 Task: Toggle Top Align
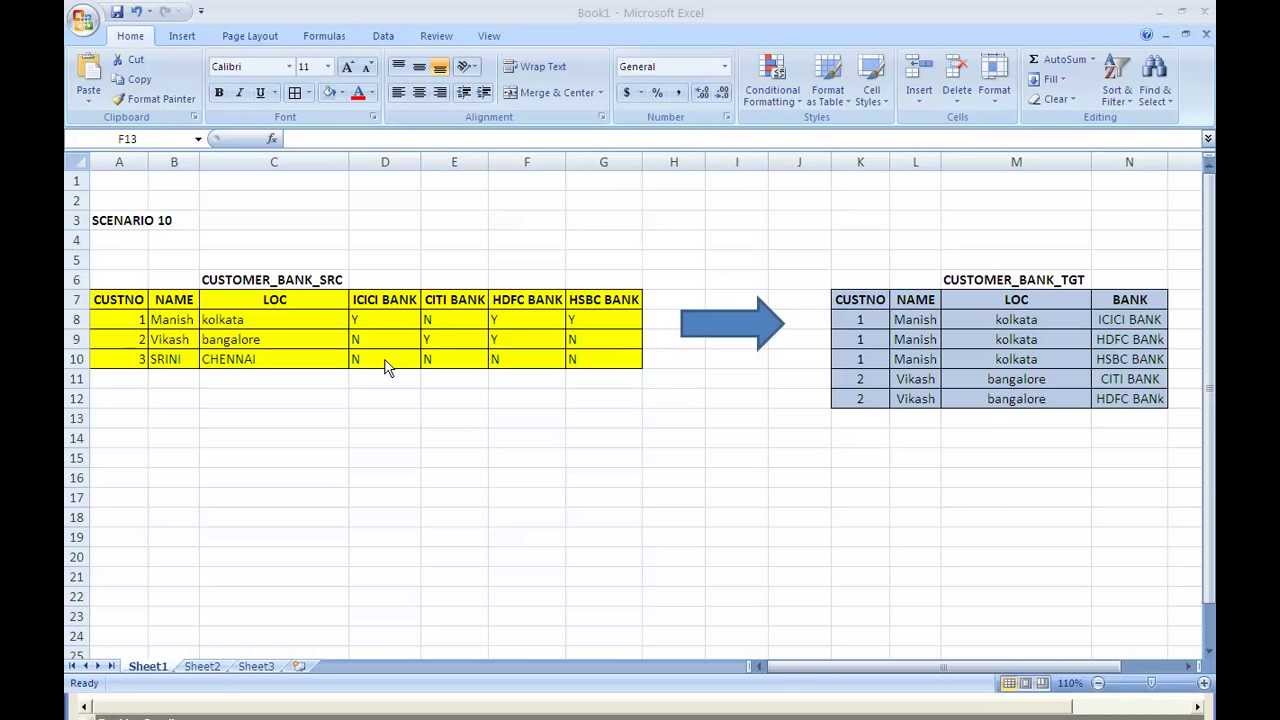pyautogui.click(x=398, y=67)
